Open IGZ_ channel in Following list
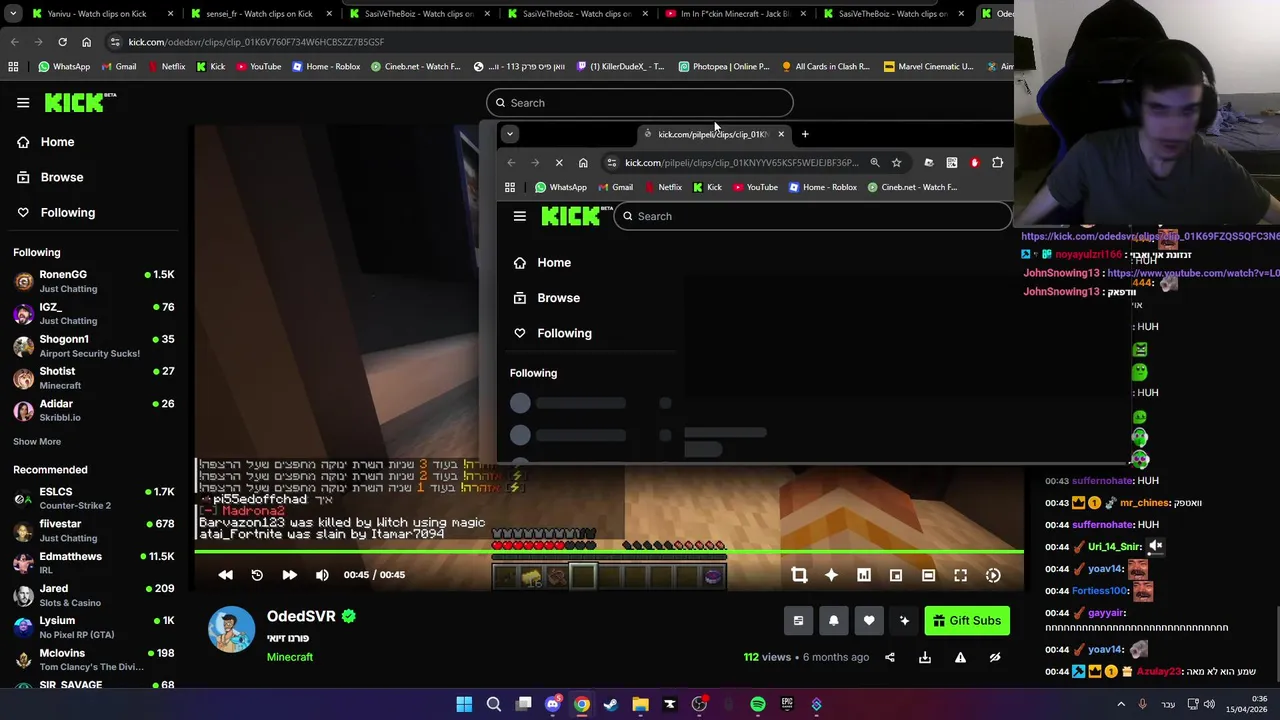 coord(94,313)
